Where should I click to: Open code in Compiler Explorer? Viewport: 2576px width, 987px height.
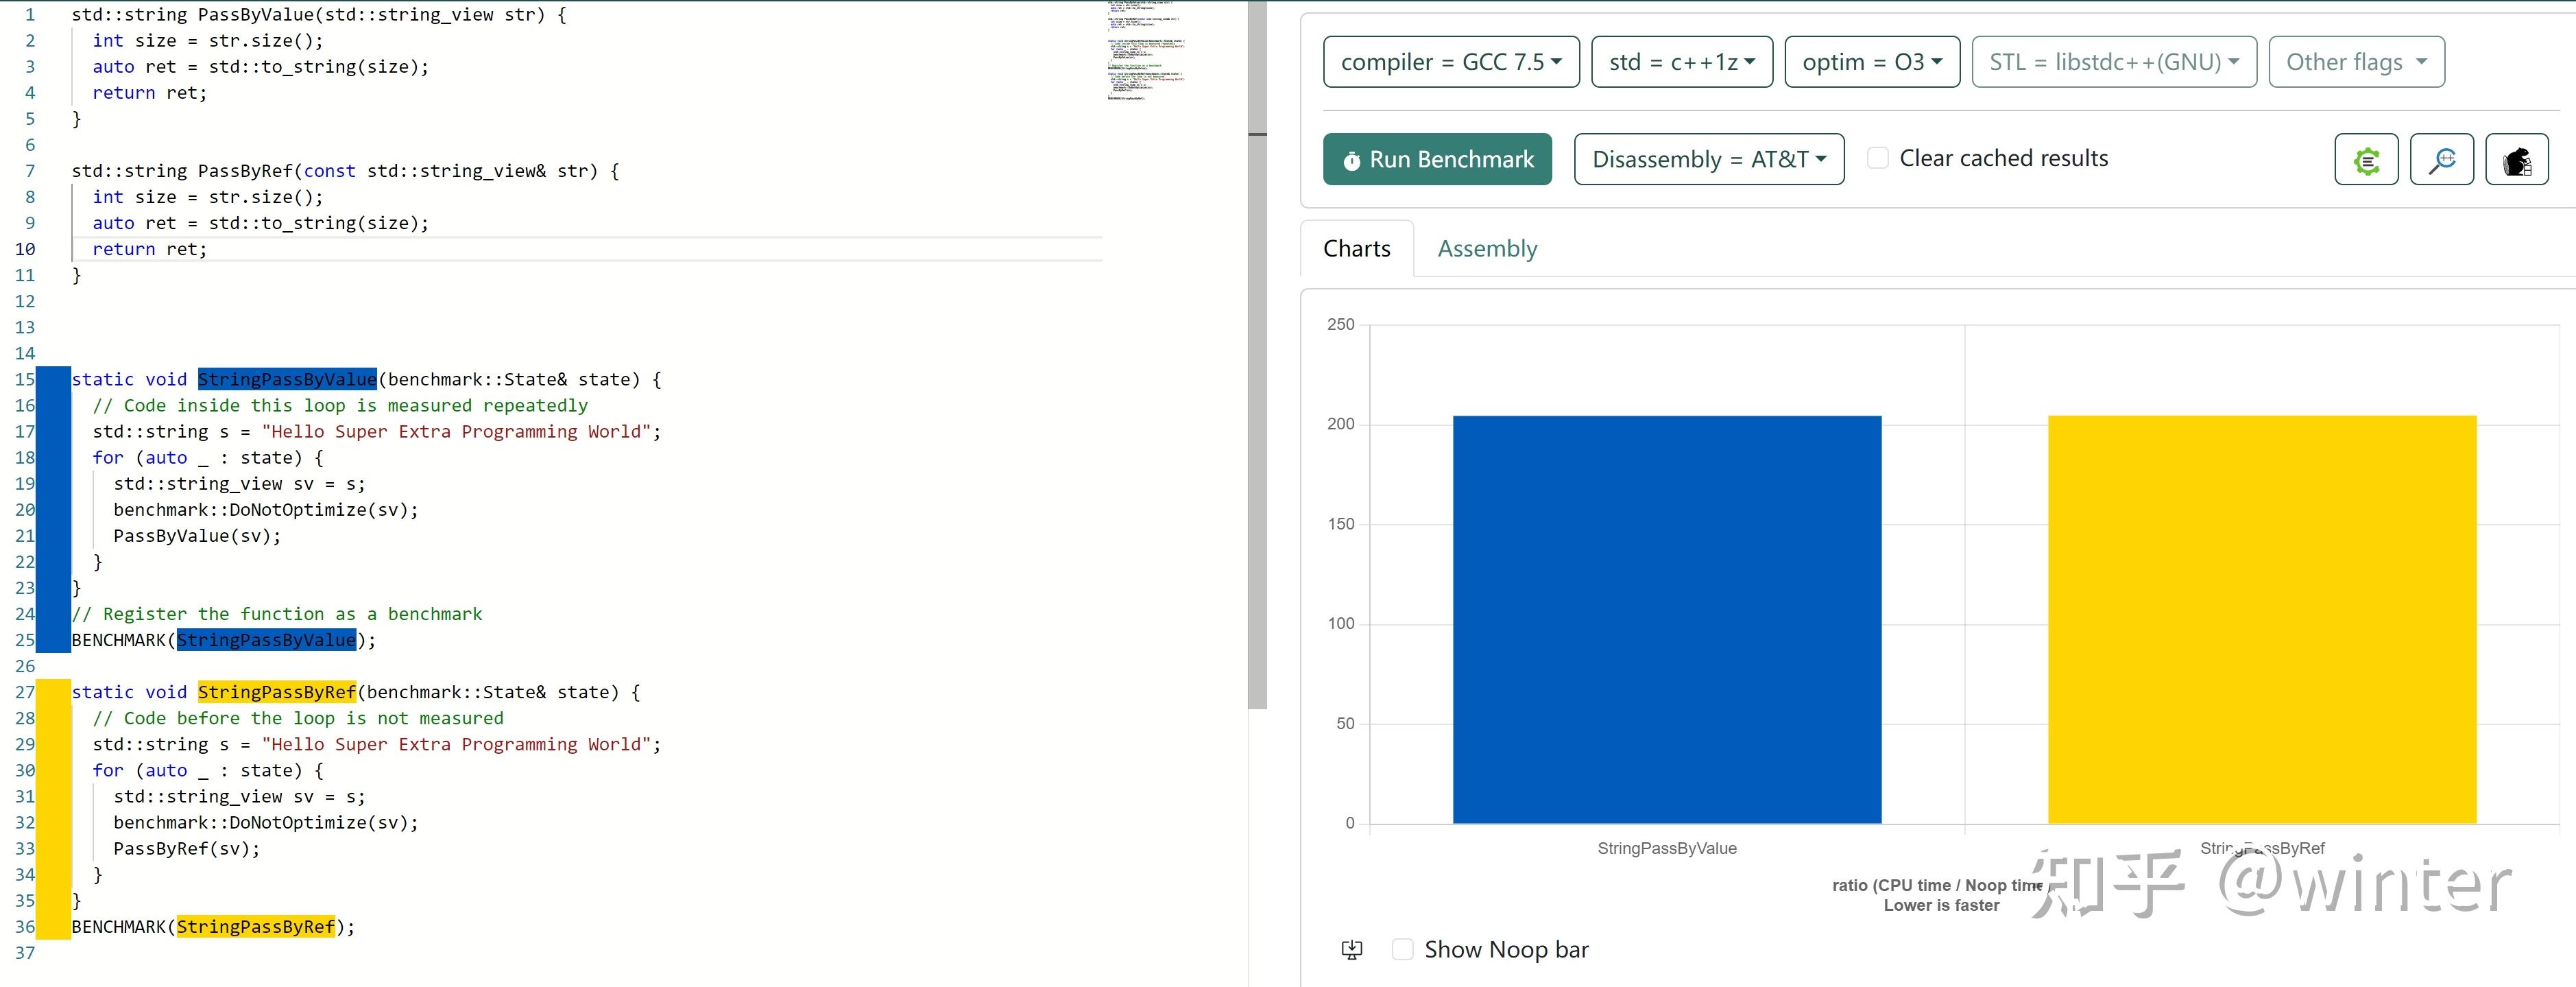2366,159
